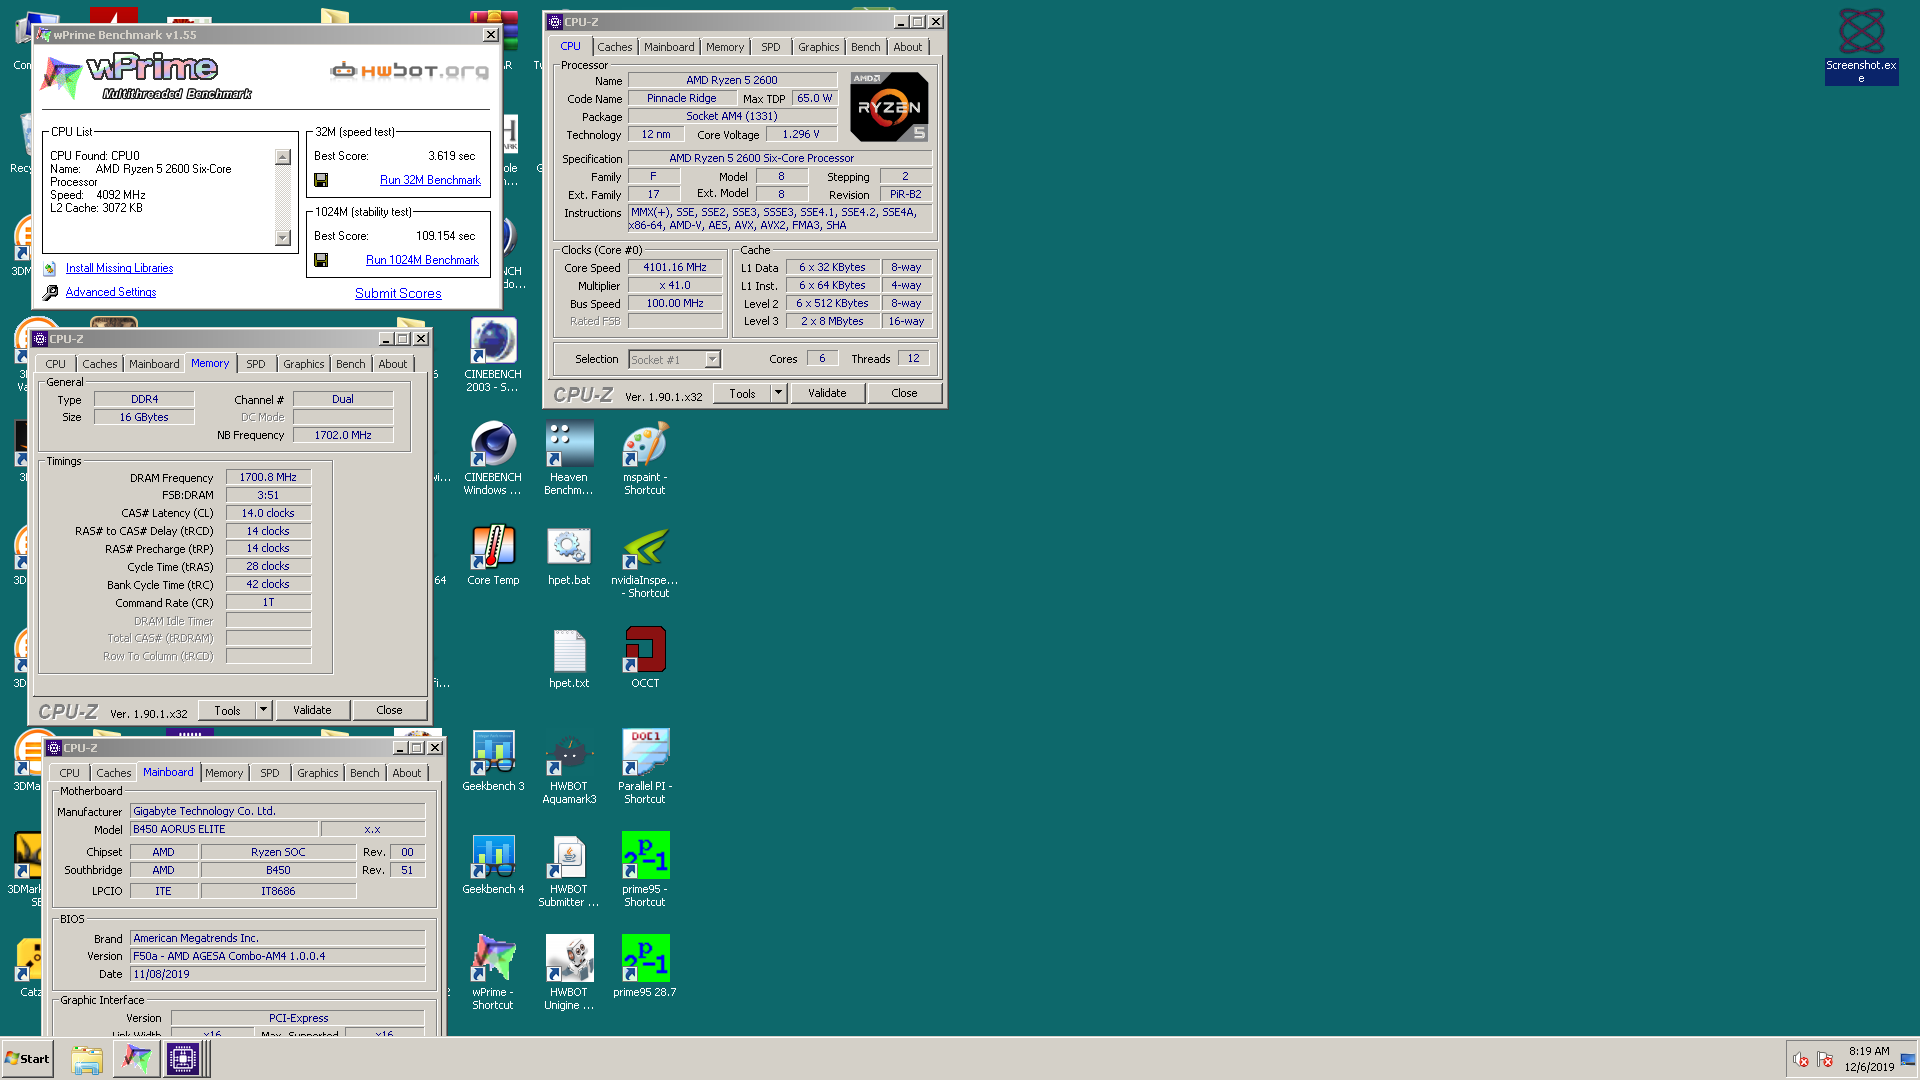This screenshot has width=1920, height=1080.
Task: Select the hpet.bat file icon
Action: pyautogui.click(x=569, y=556)
